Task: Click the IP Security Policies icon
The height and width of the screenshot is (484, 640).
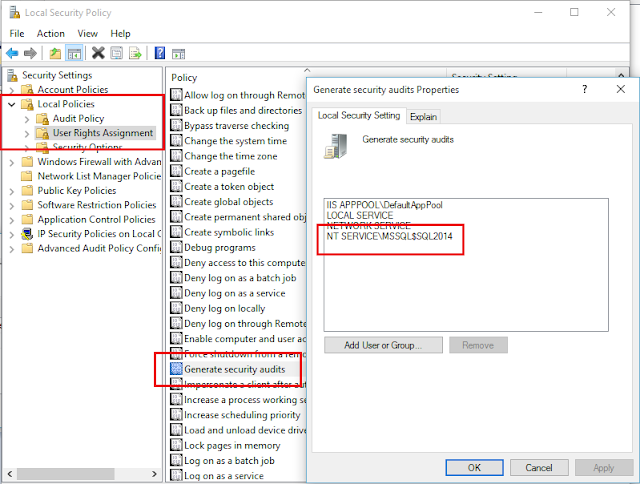Action: point(27,234)
